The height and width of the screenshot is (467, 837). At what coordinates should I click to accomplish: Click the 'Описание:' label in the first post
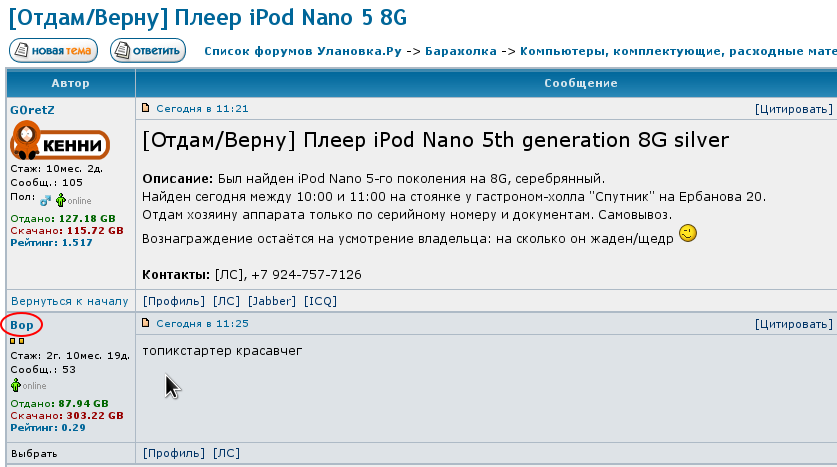pos(177,179)
